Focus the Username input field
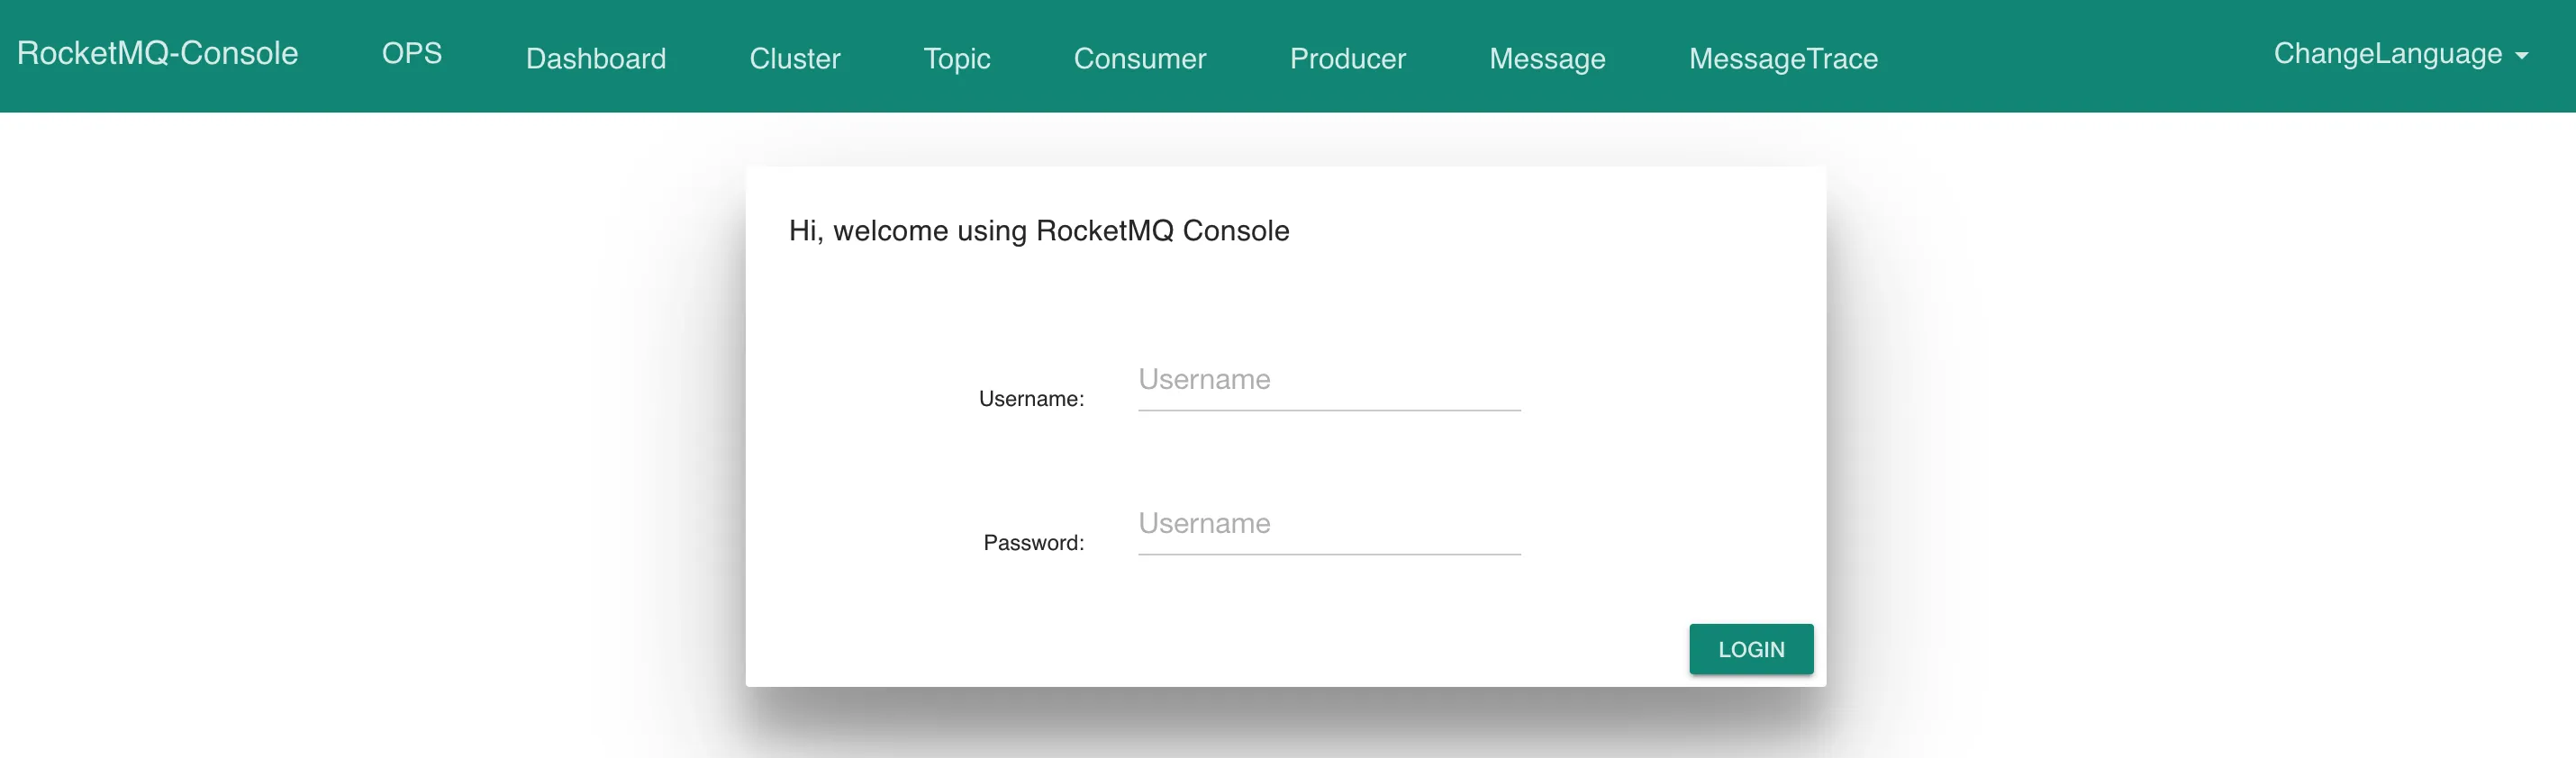2576x758 pixels. tap(1329, 380)
